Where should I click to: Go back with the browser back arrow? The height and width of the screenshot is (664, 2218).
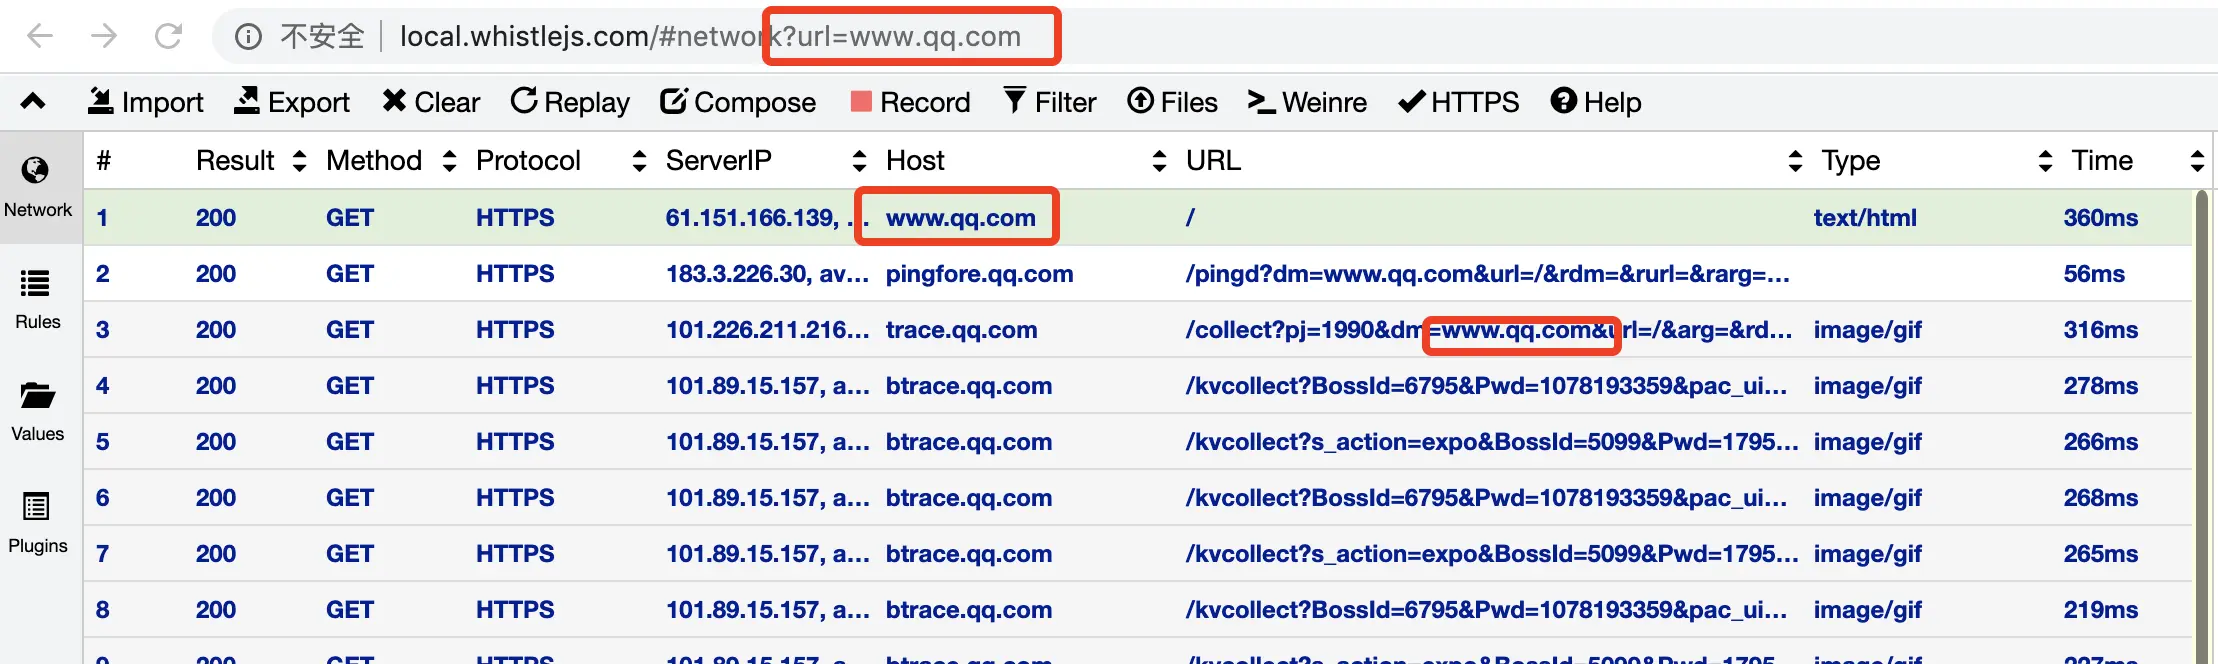tap(40, 36)
